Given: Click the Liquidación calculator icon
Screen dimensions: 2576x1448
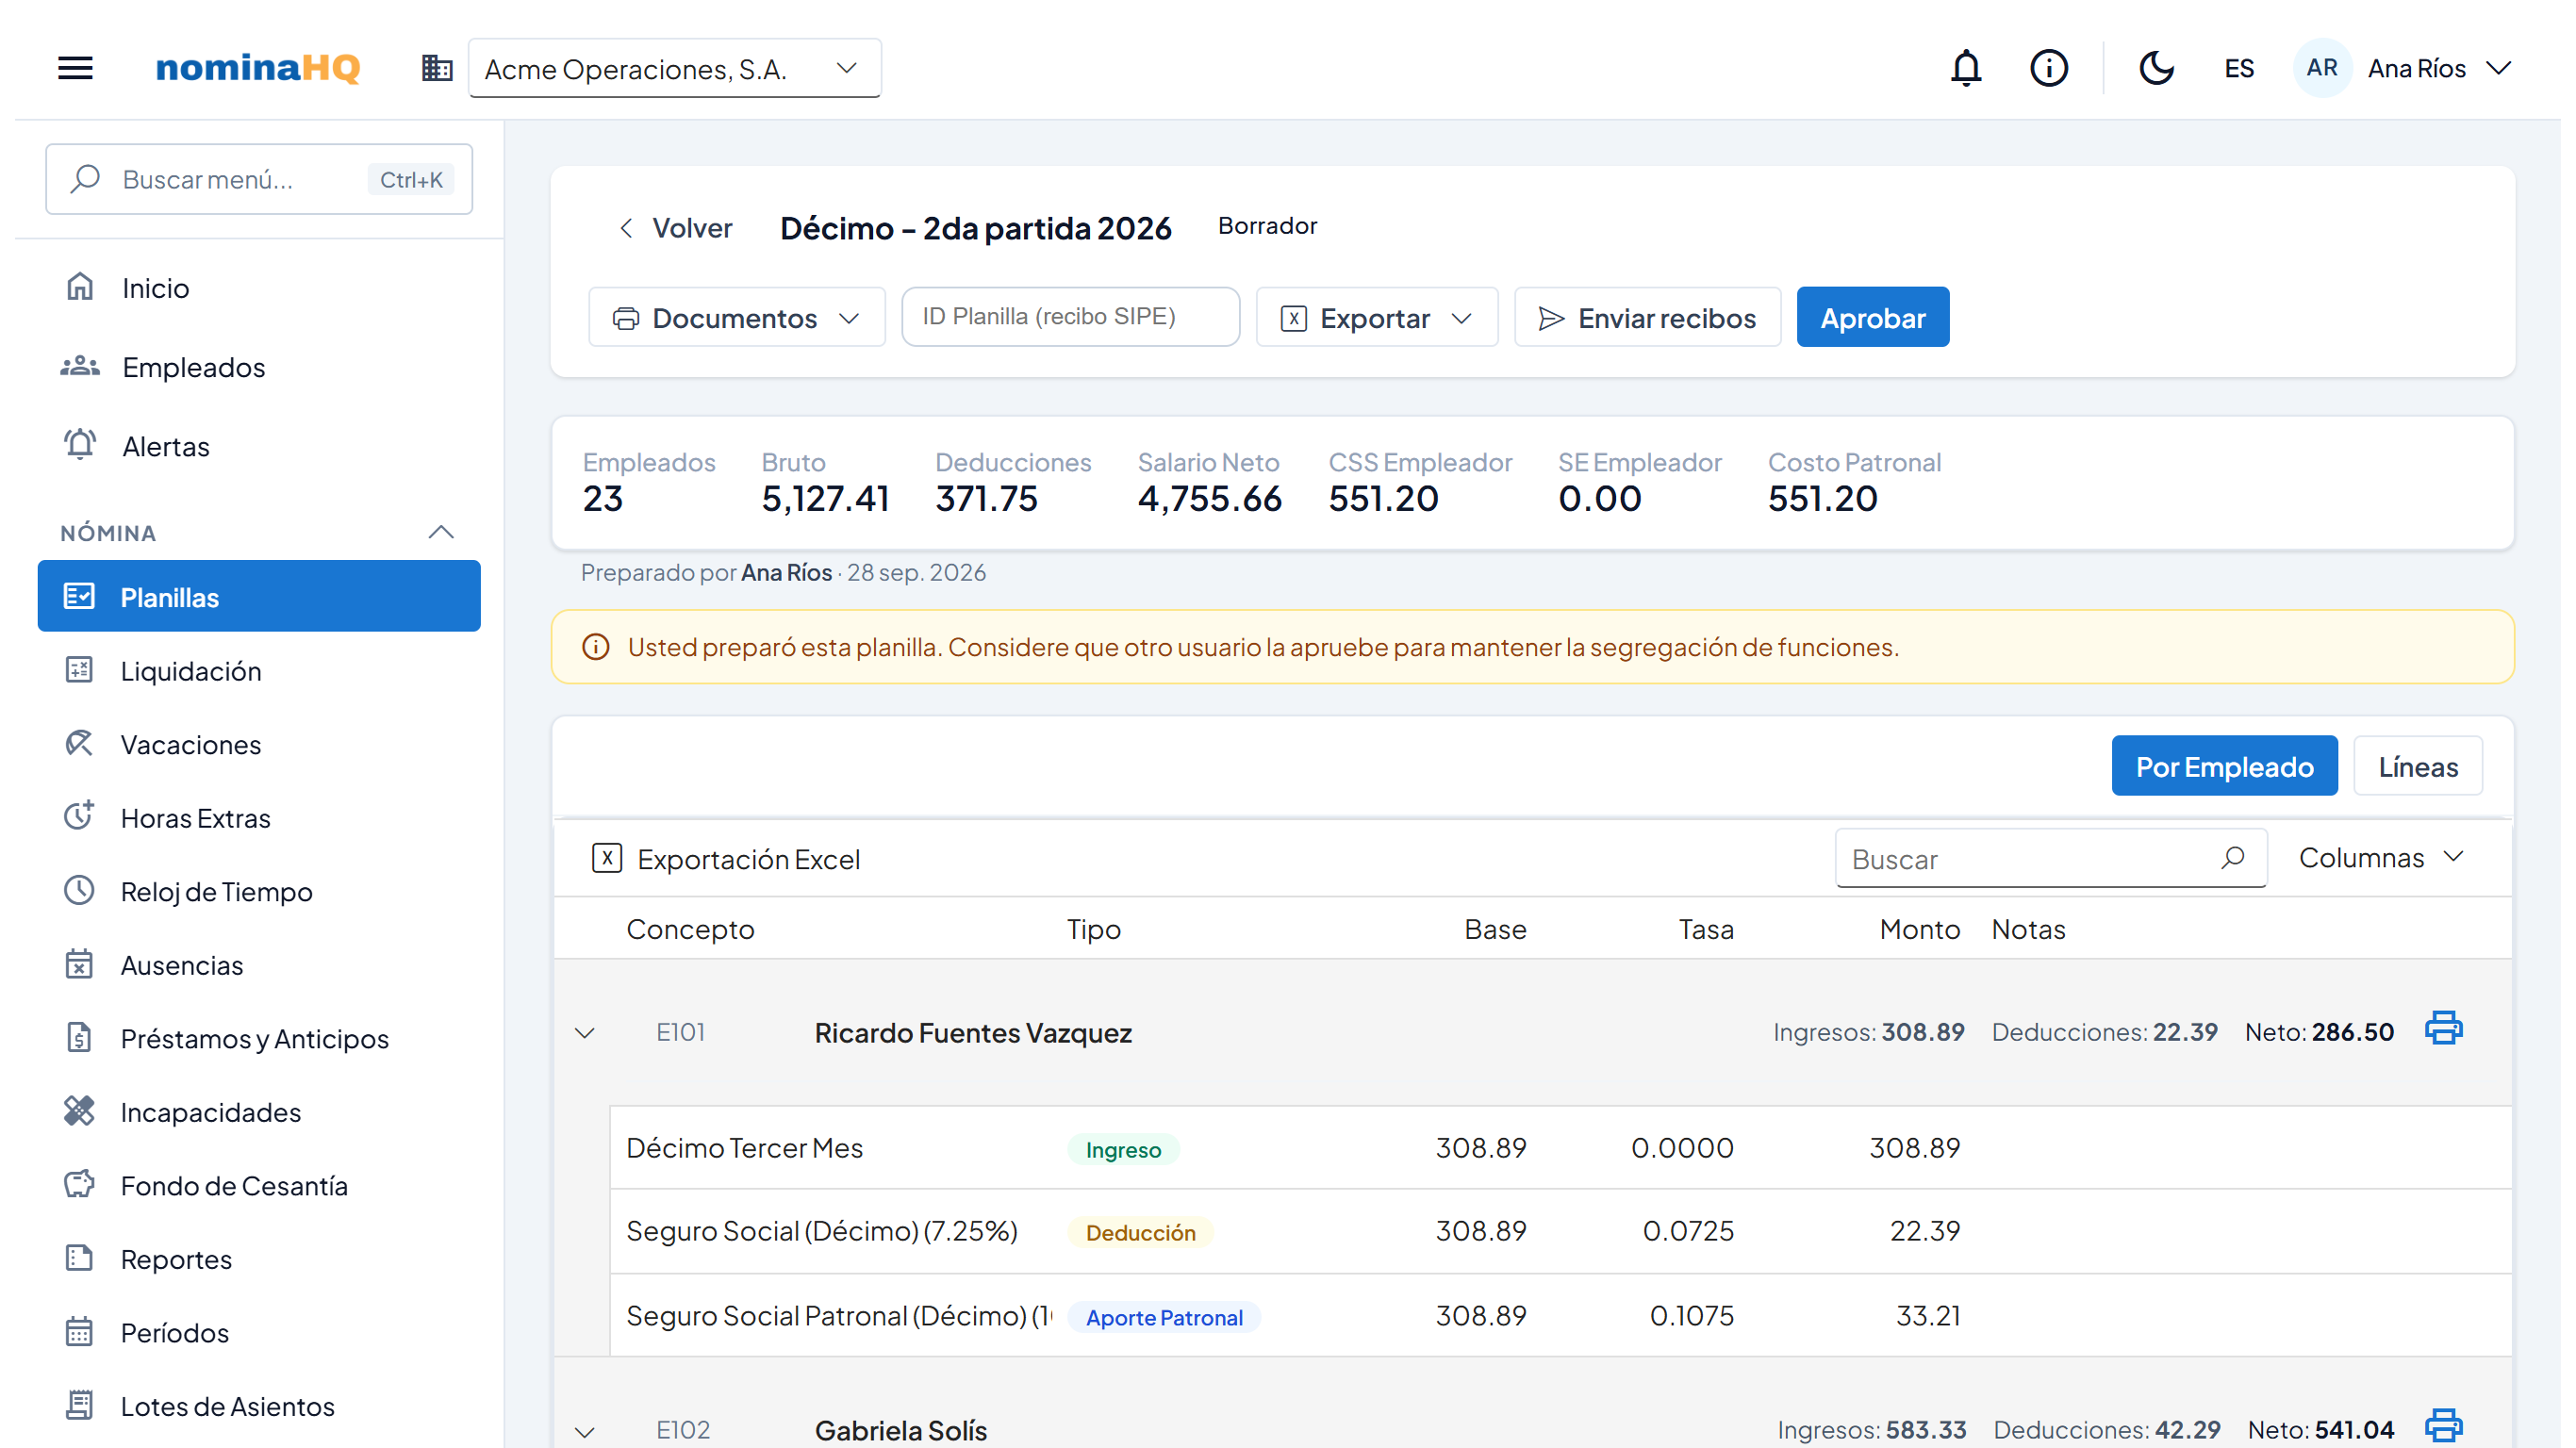Looking at the screenshot, I should 79,670.
